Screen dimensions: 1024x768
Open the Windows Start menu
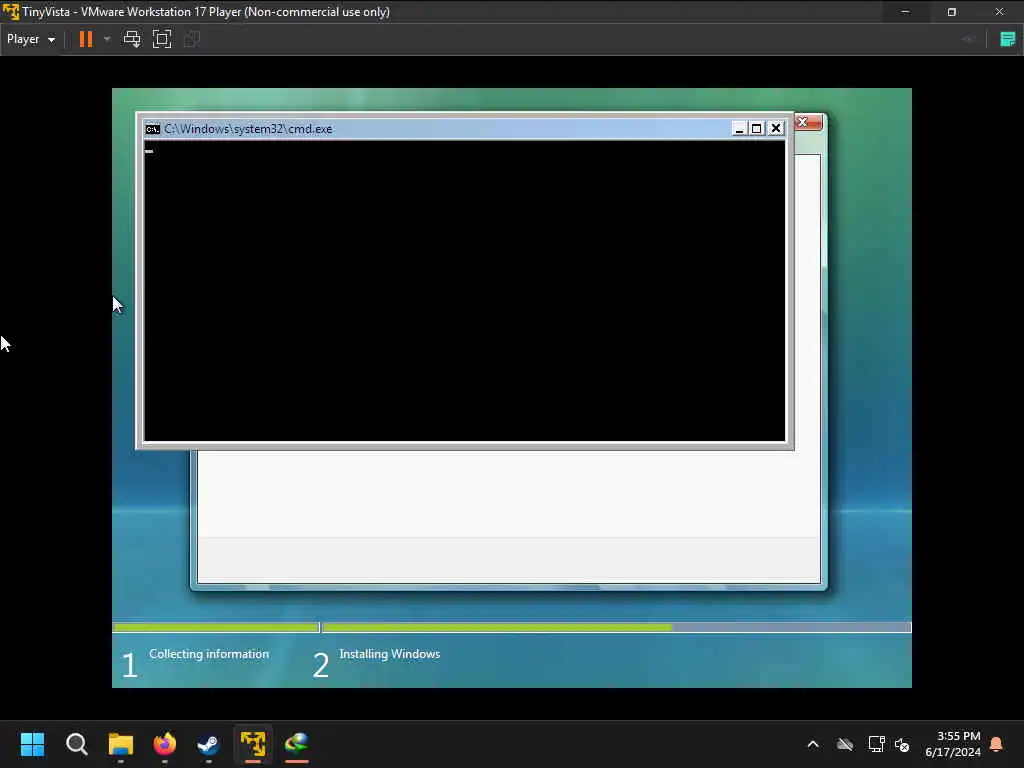tap(33, 744)
